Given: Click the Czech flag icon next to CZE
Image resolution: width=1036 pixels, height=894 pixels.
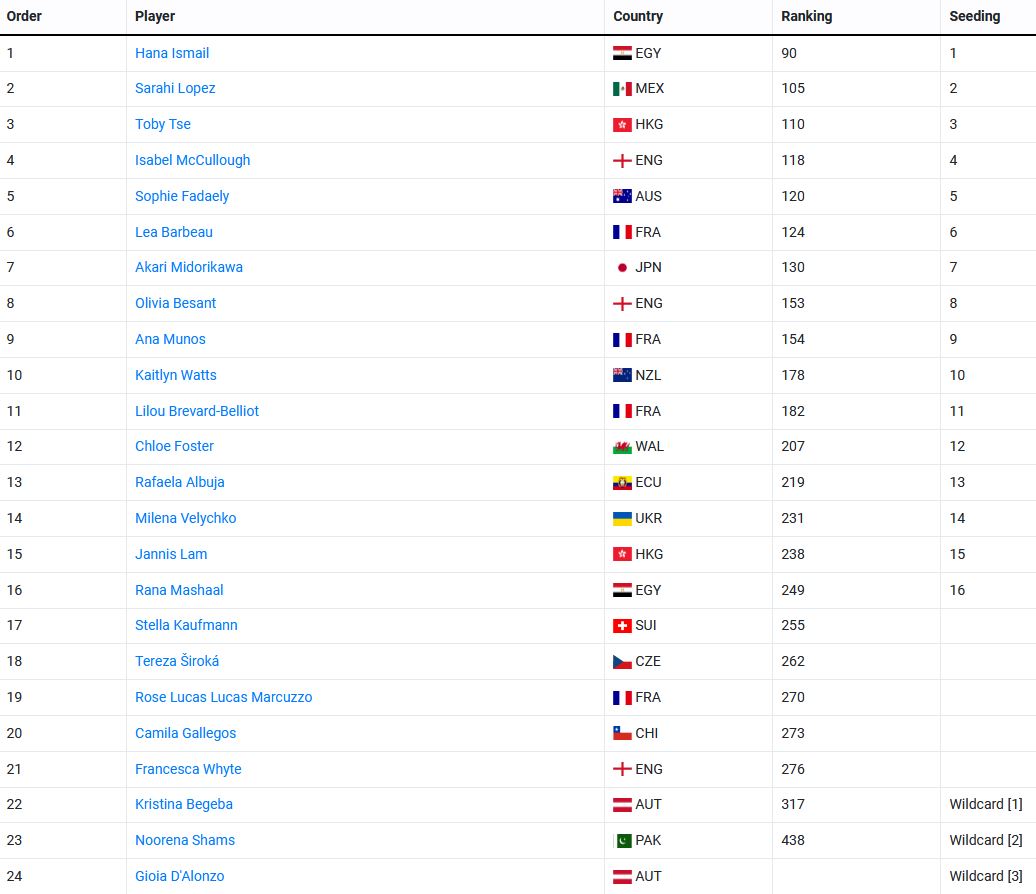Looking at the screenshot, I should [622, 662].
